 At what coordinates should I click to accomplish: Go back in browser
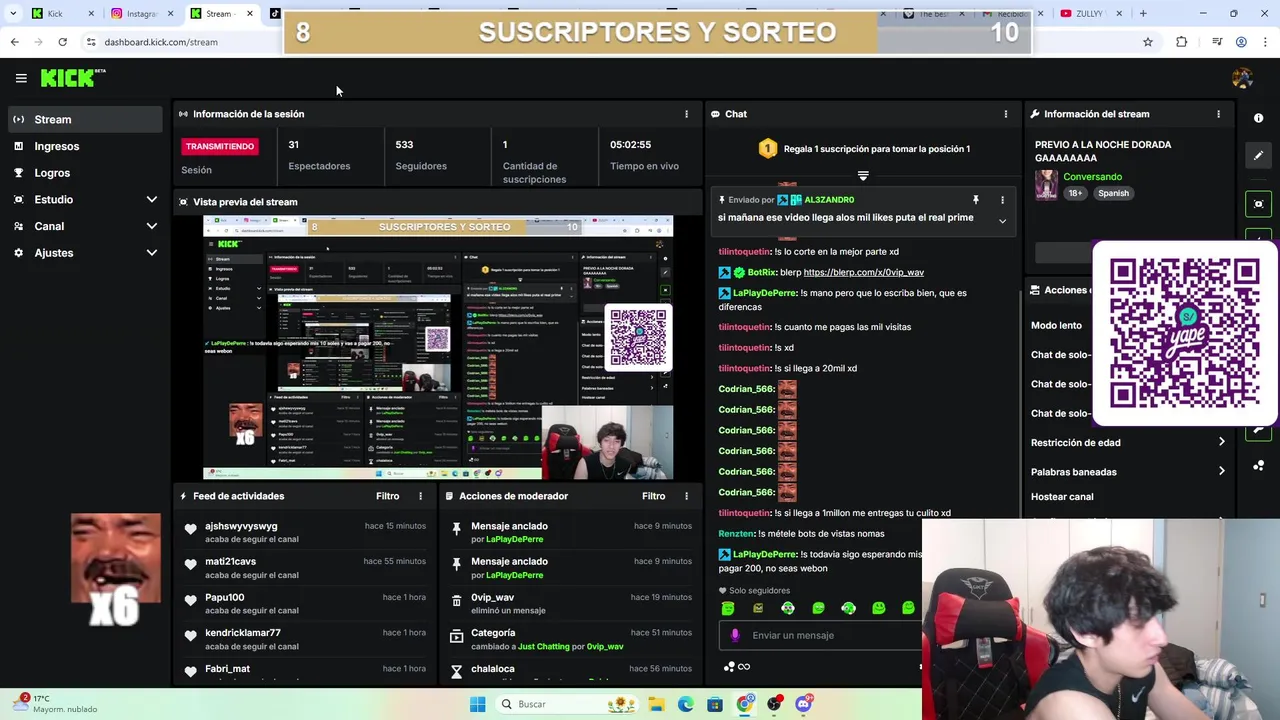click(14, 42)
